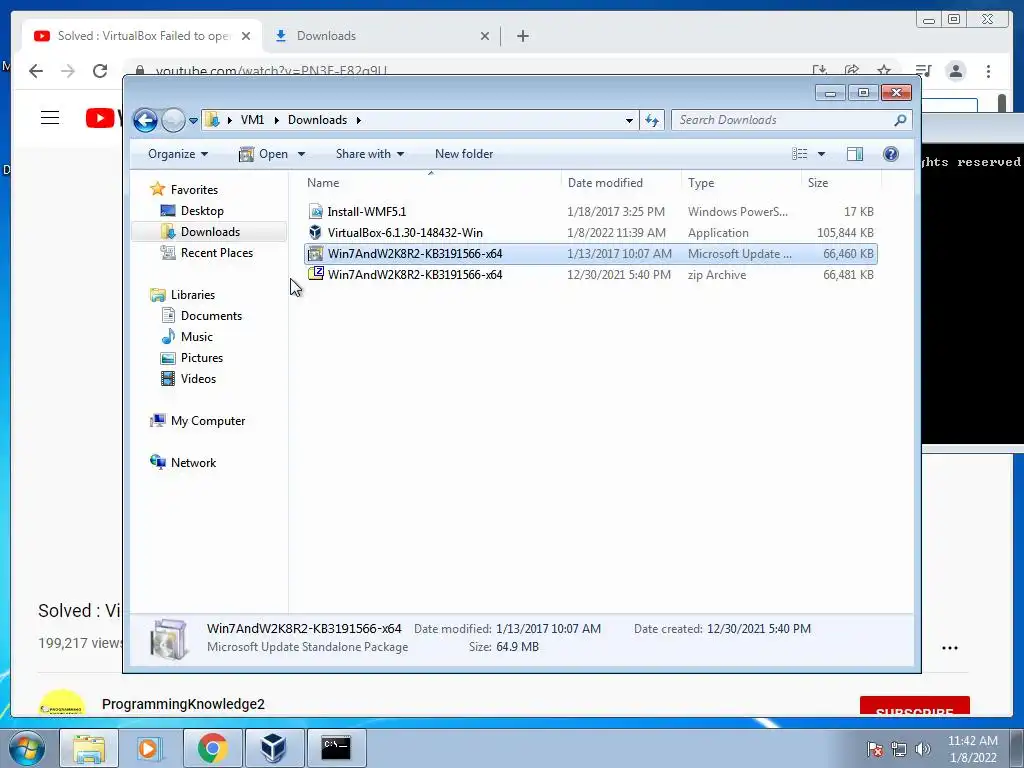Open Explorer help icon
1024x768 pixels.
[x=891, y=154]
